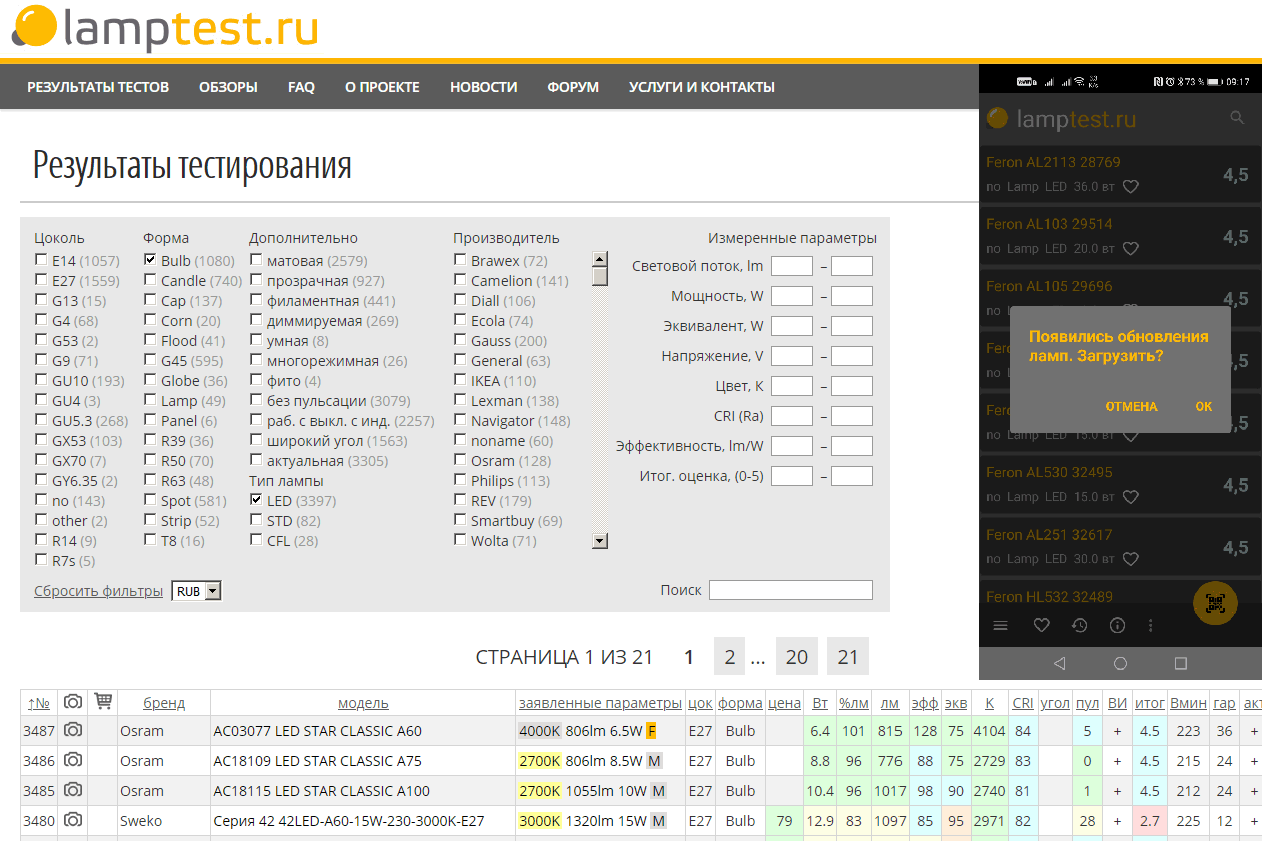The image size is (1262, 841).
Task: Tap the three-dot more icon in phone app
Action: [1151, 625]
